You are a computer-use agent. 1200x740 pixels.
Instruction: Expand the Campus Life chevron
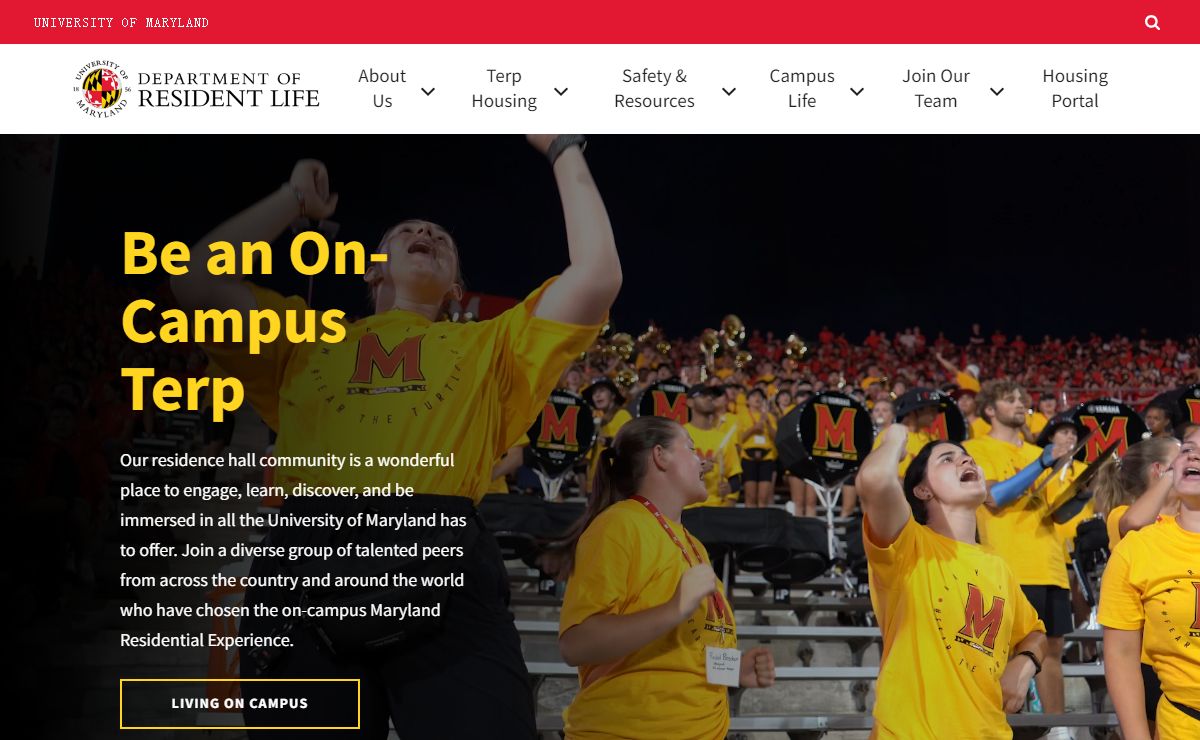pyautogui.click(x=857, y=91)
